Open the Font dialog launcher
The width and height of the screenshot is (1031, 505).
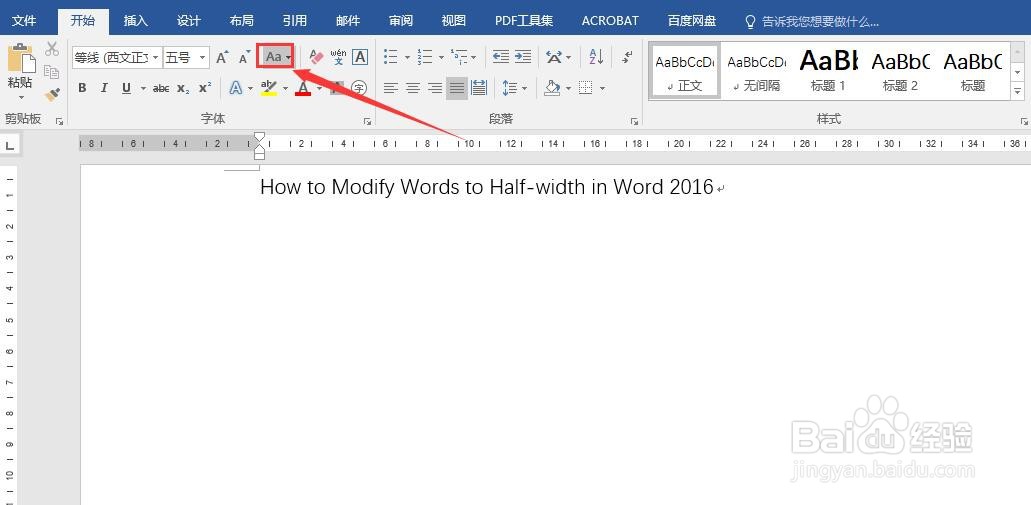(367, 122)
